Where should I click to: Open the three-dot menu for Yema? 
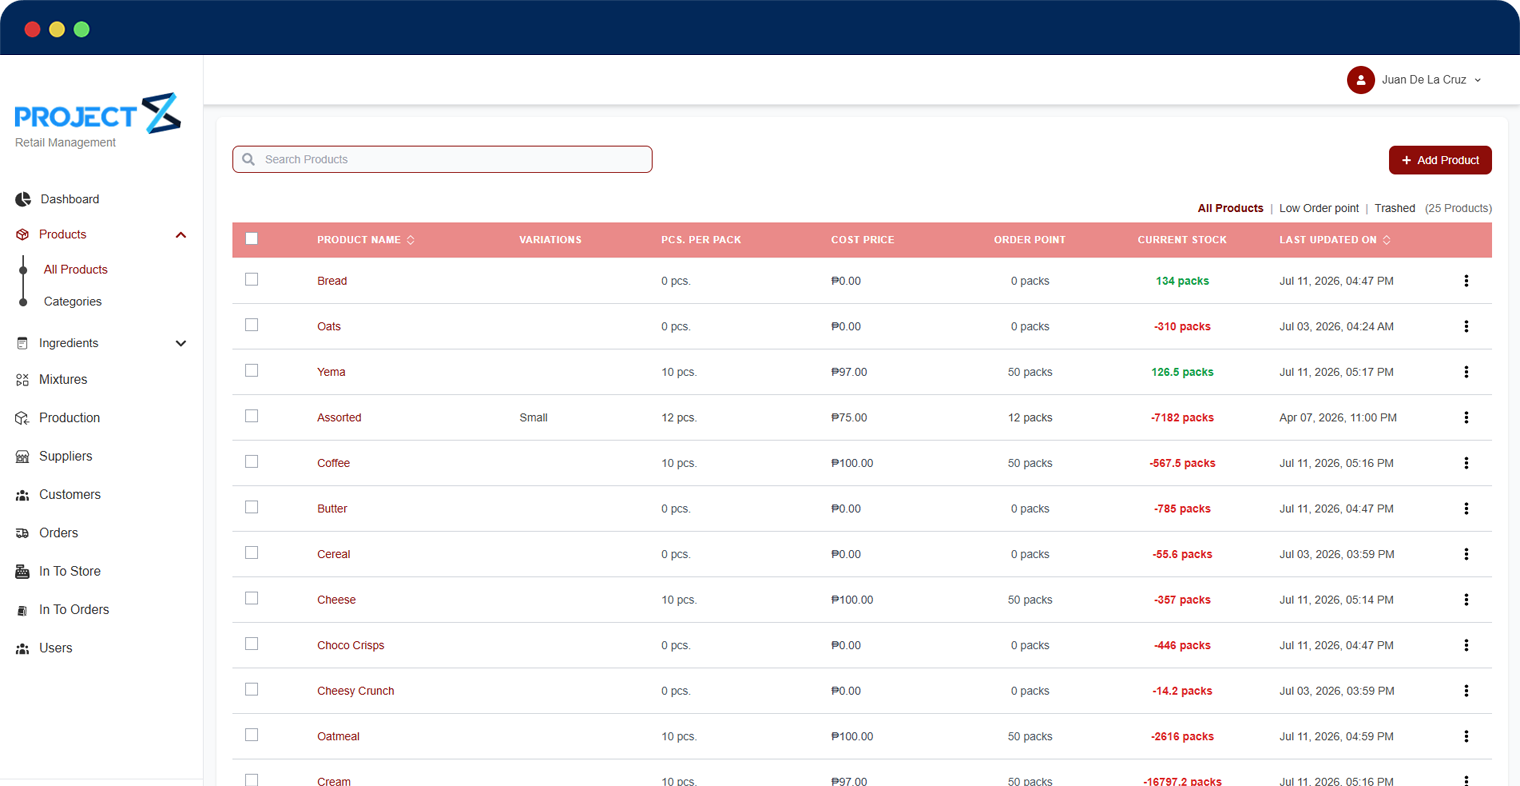click(1466, 372)
